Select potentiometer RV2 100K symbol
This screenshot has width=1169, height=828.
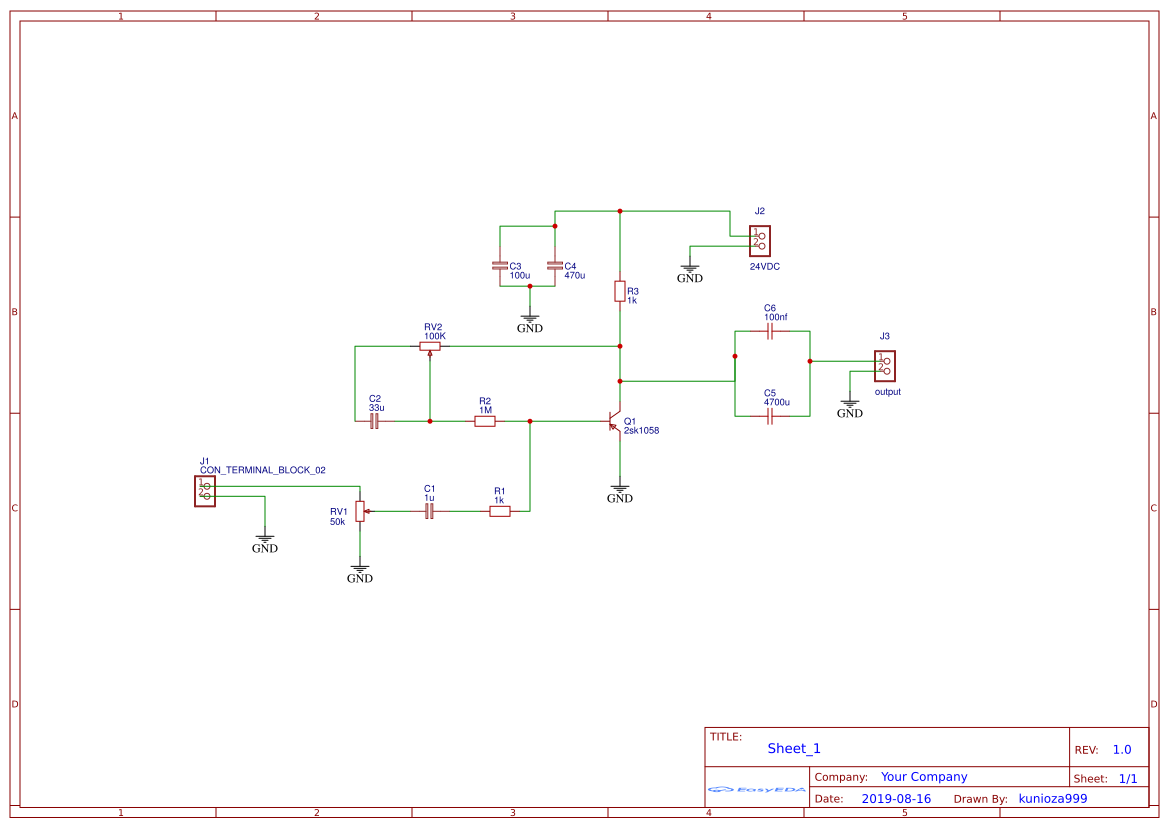tap(432, 347)
